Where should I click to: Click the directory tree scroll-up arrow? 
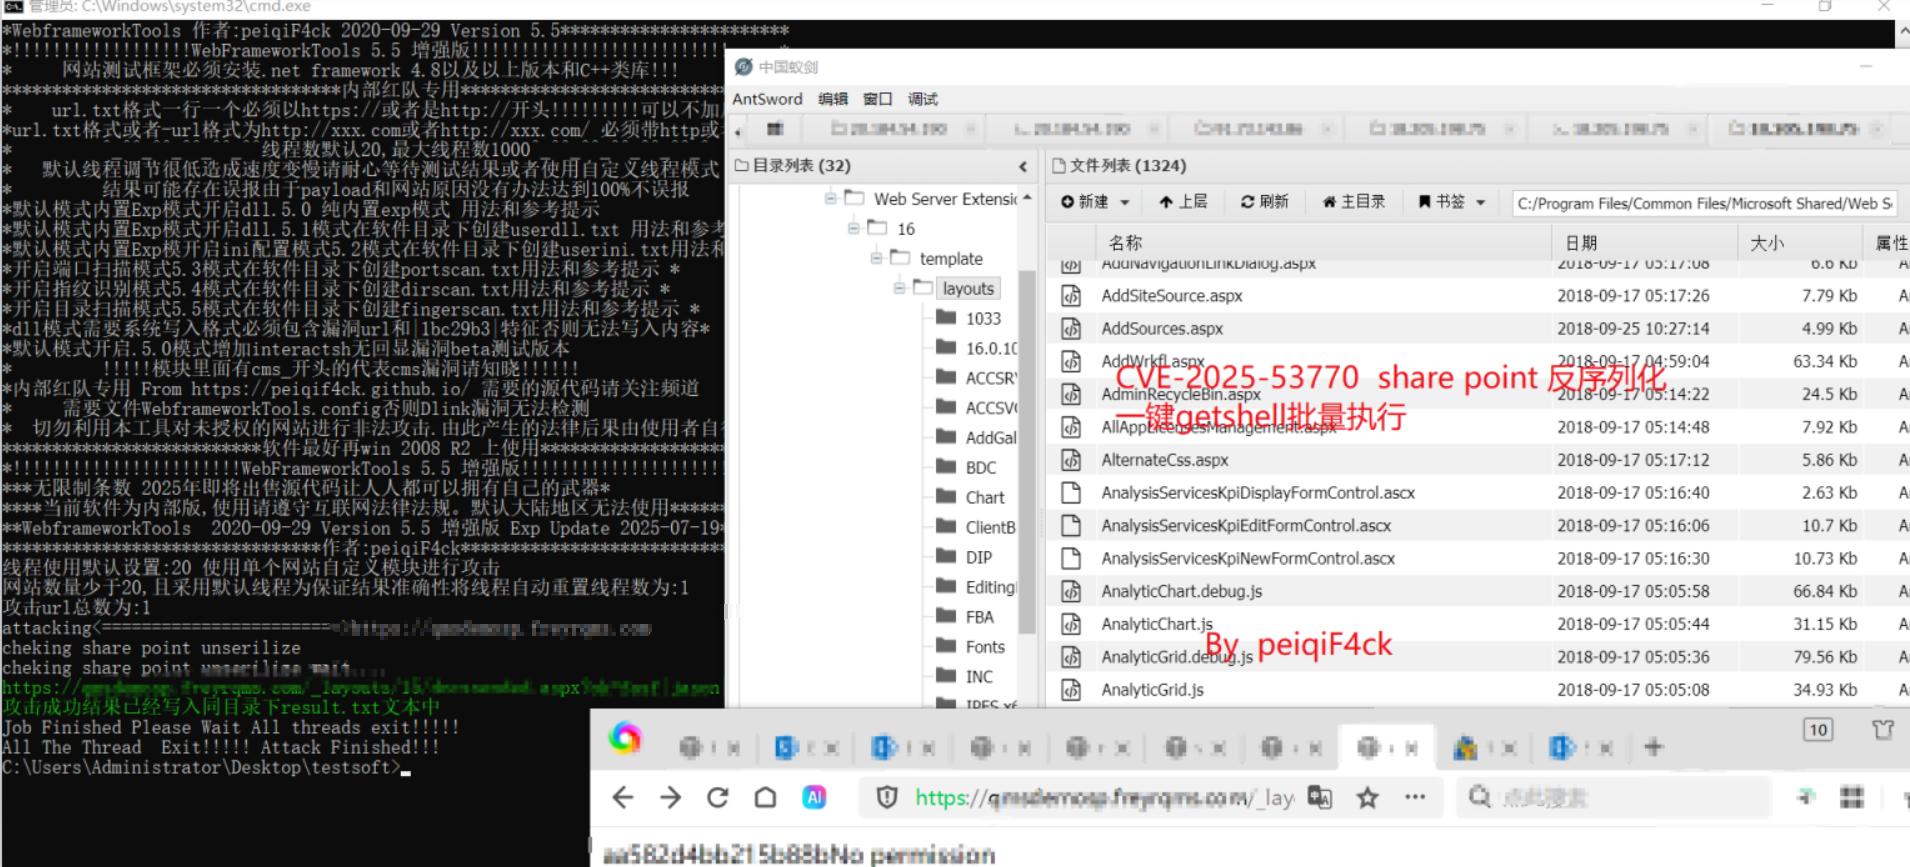(x=1027, y=198)
